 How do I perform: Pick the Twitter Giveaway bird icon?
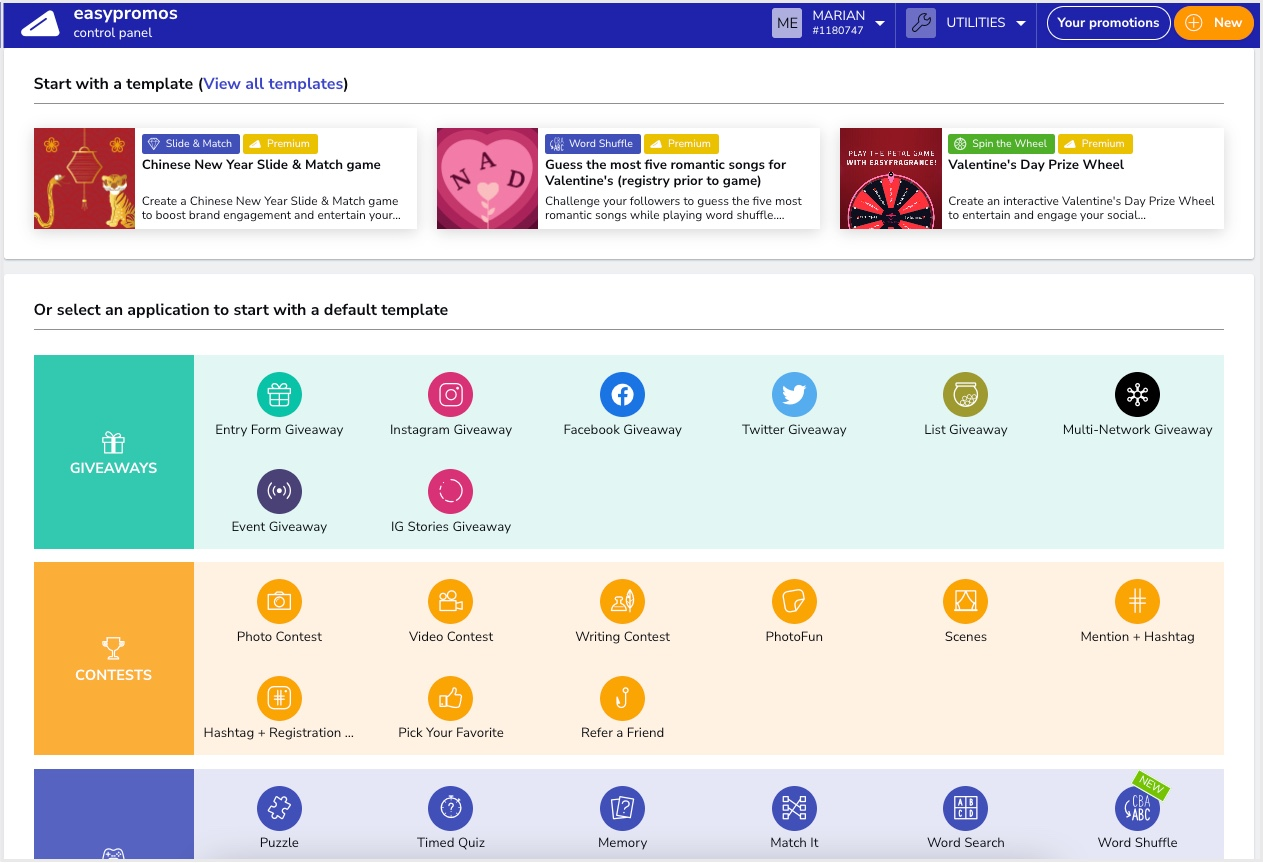(x=794, y=395)
